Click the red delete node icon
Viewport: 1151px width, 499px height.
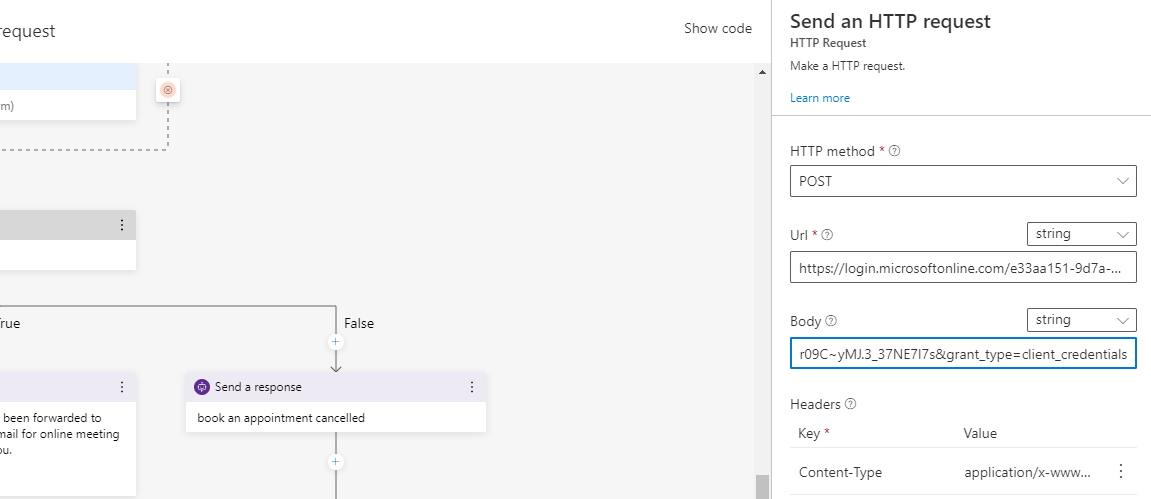167,90
